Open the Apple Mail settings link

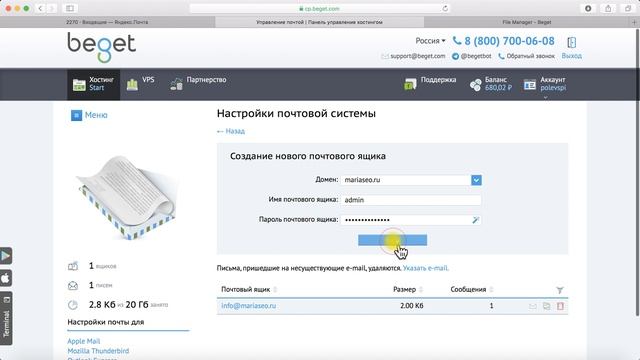(x=84, y=341)
